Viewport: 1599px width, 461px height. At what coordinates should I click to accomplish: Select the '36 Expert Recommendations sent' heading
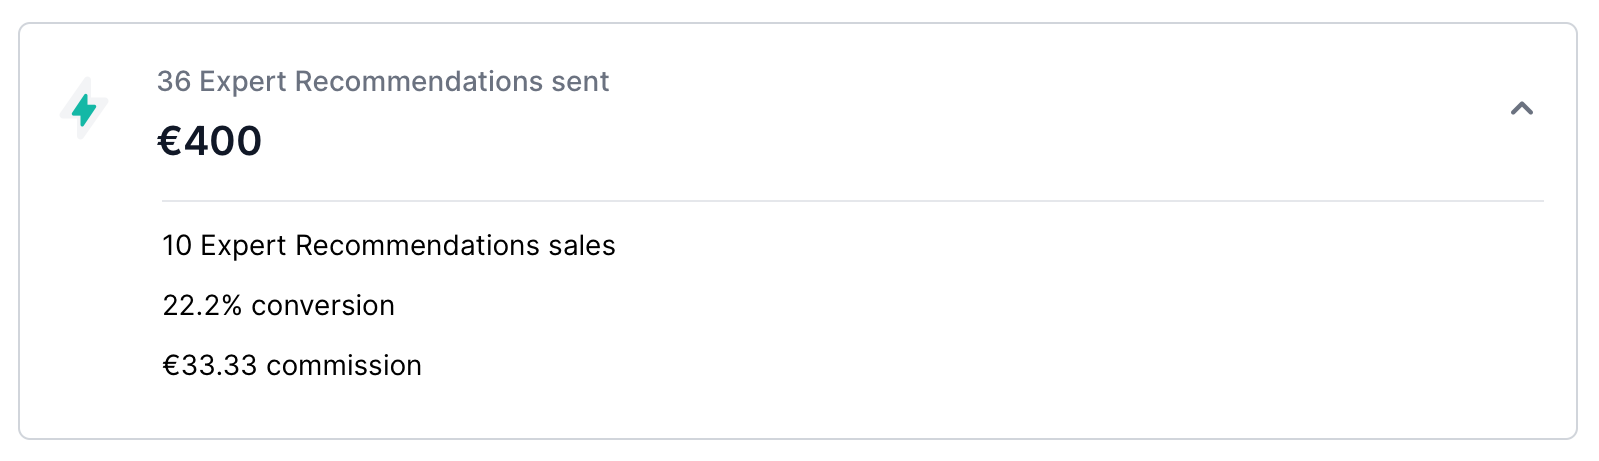point(383,81)
